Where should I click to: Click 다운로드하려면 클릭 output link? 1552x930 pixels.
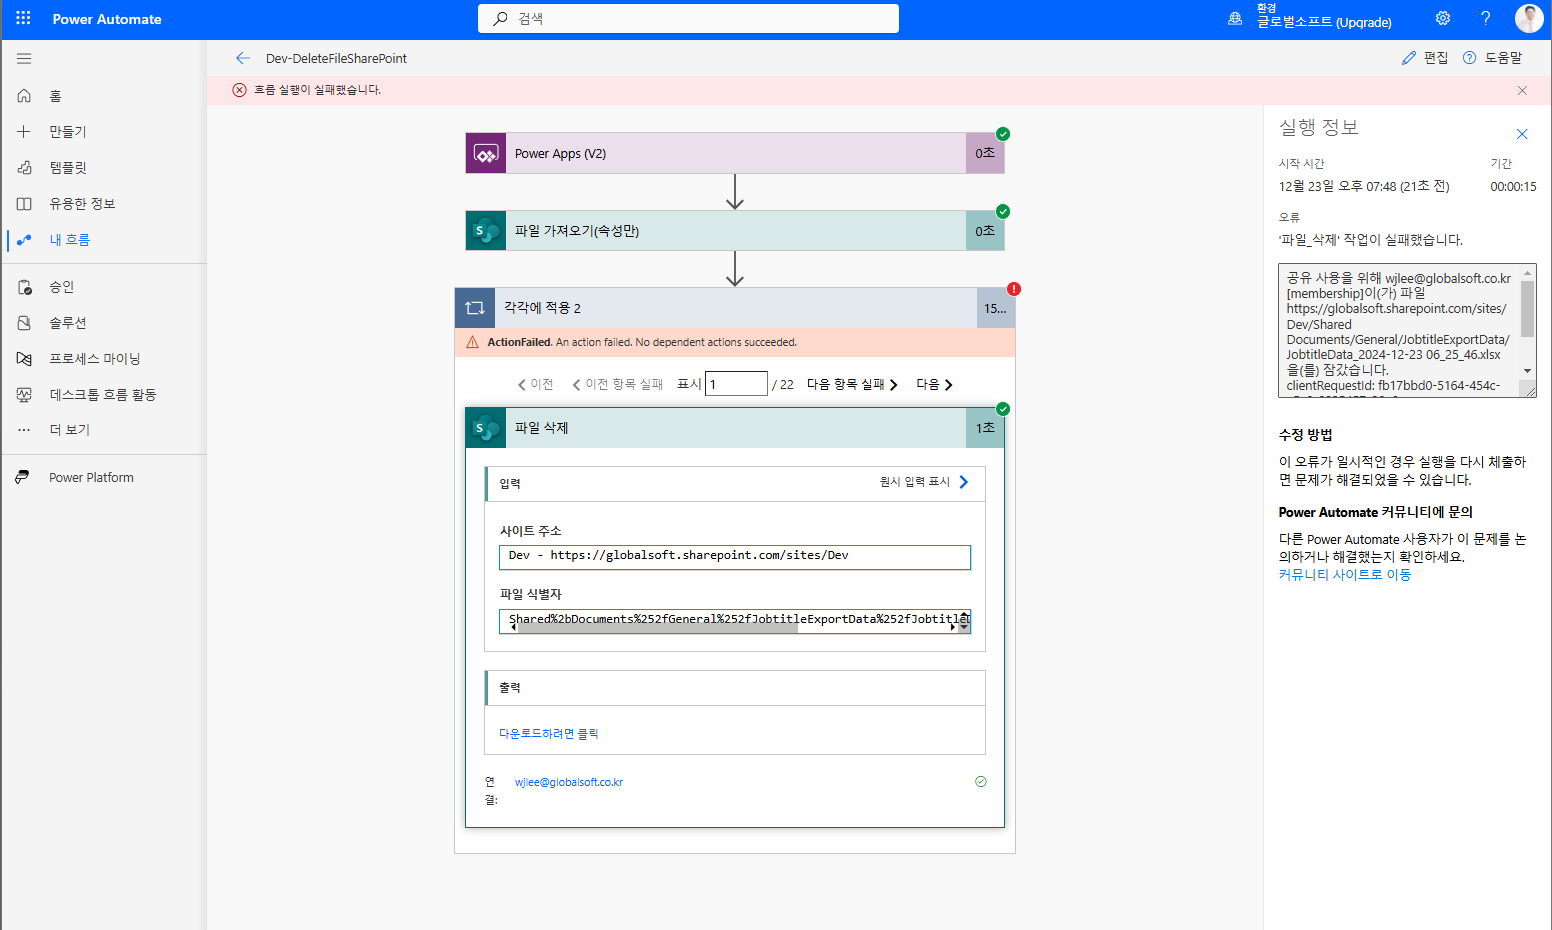(x=549, y=734)
